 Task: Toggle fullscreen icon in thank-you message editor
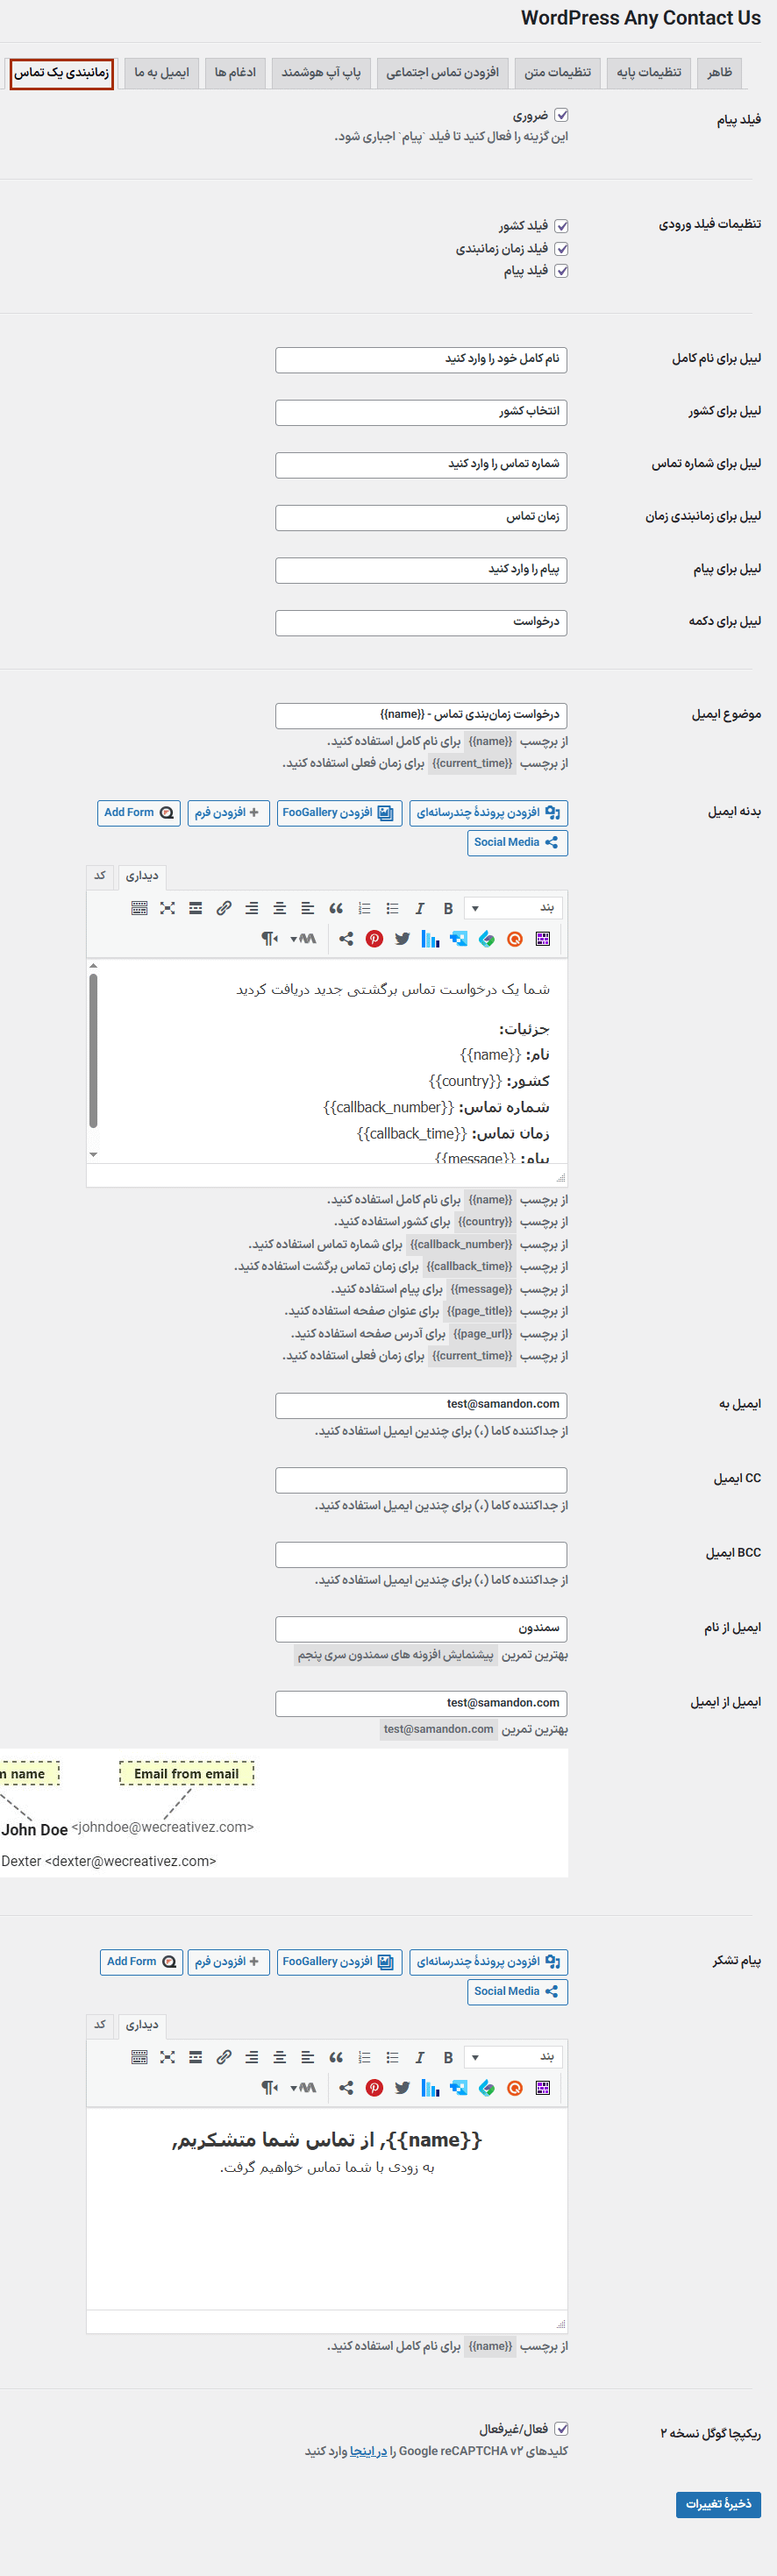click(x=167, y=2057)
